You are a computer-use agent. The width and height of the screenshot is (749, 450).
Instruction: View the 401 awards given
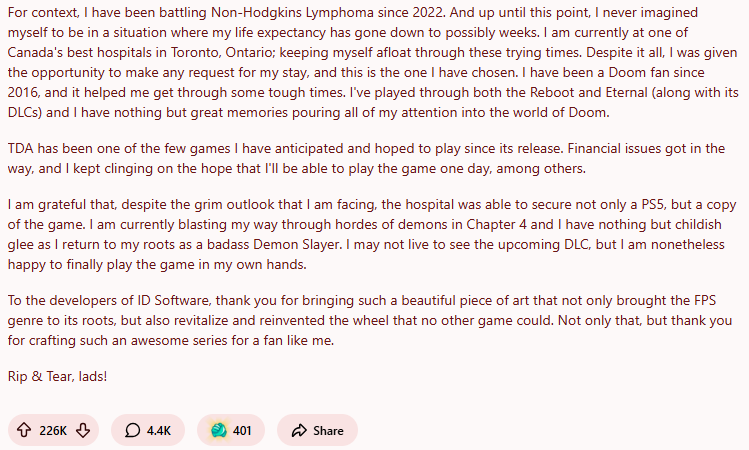coord(242,431)
